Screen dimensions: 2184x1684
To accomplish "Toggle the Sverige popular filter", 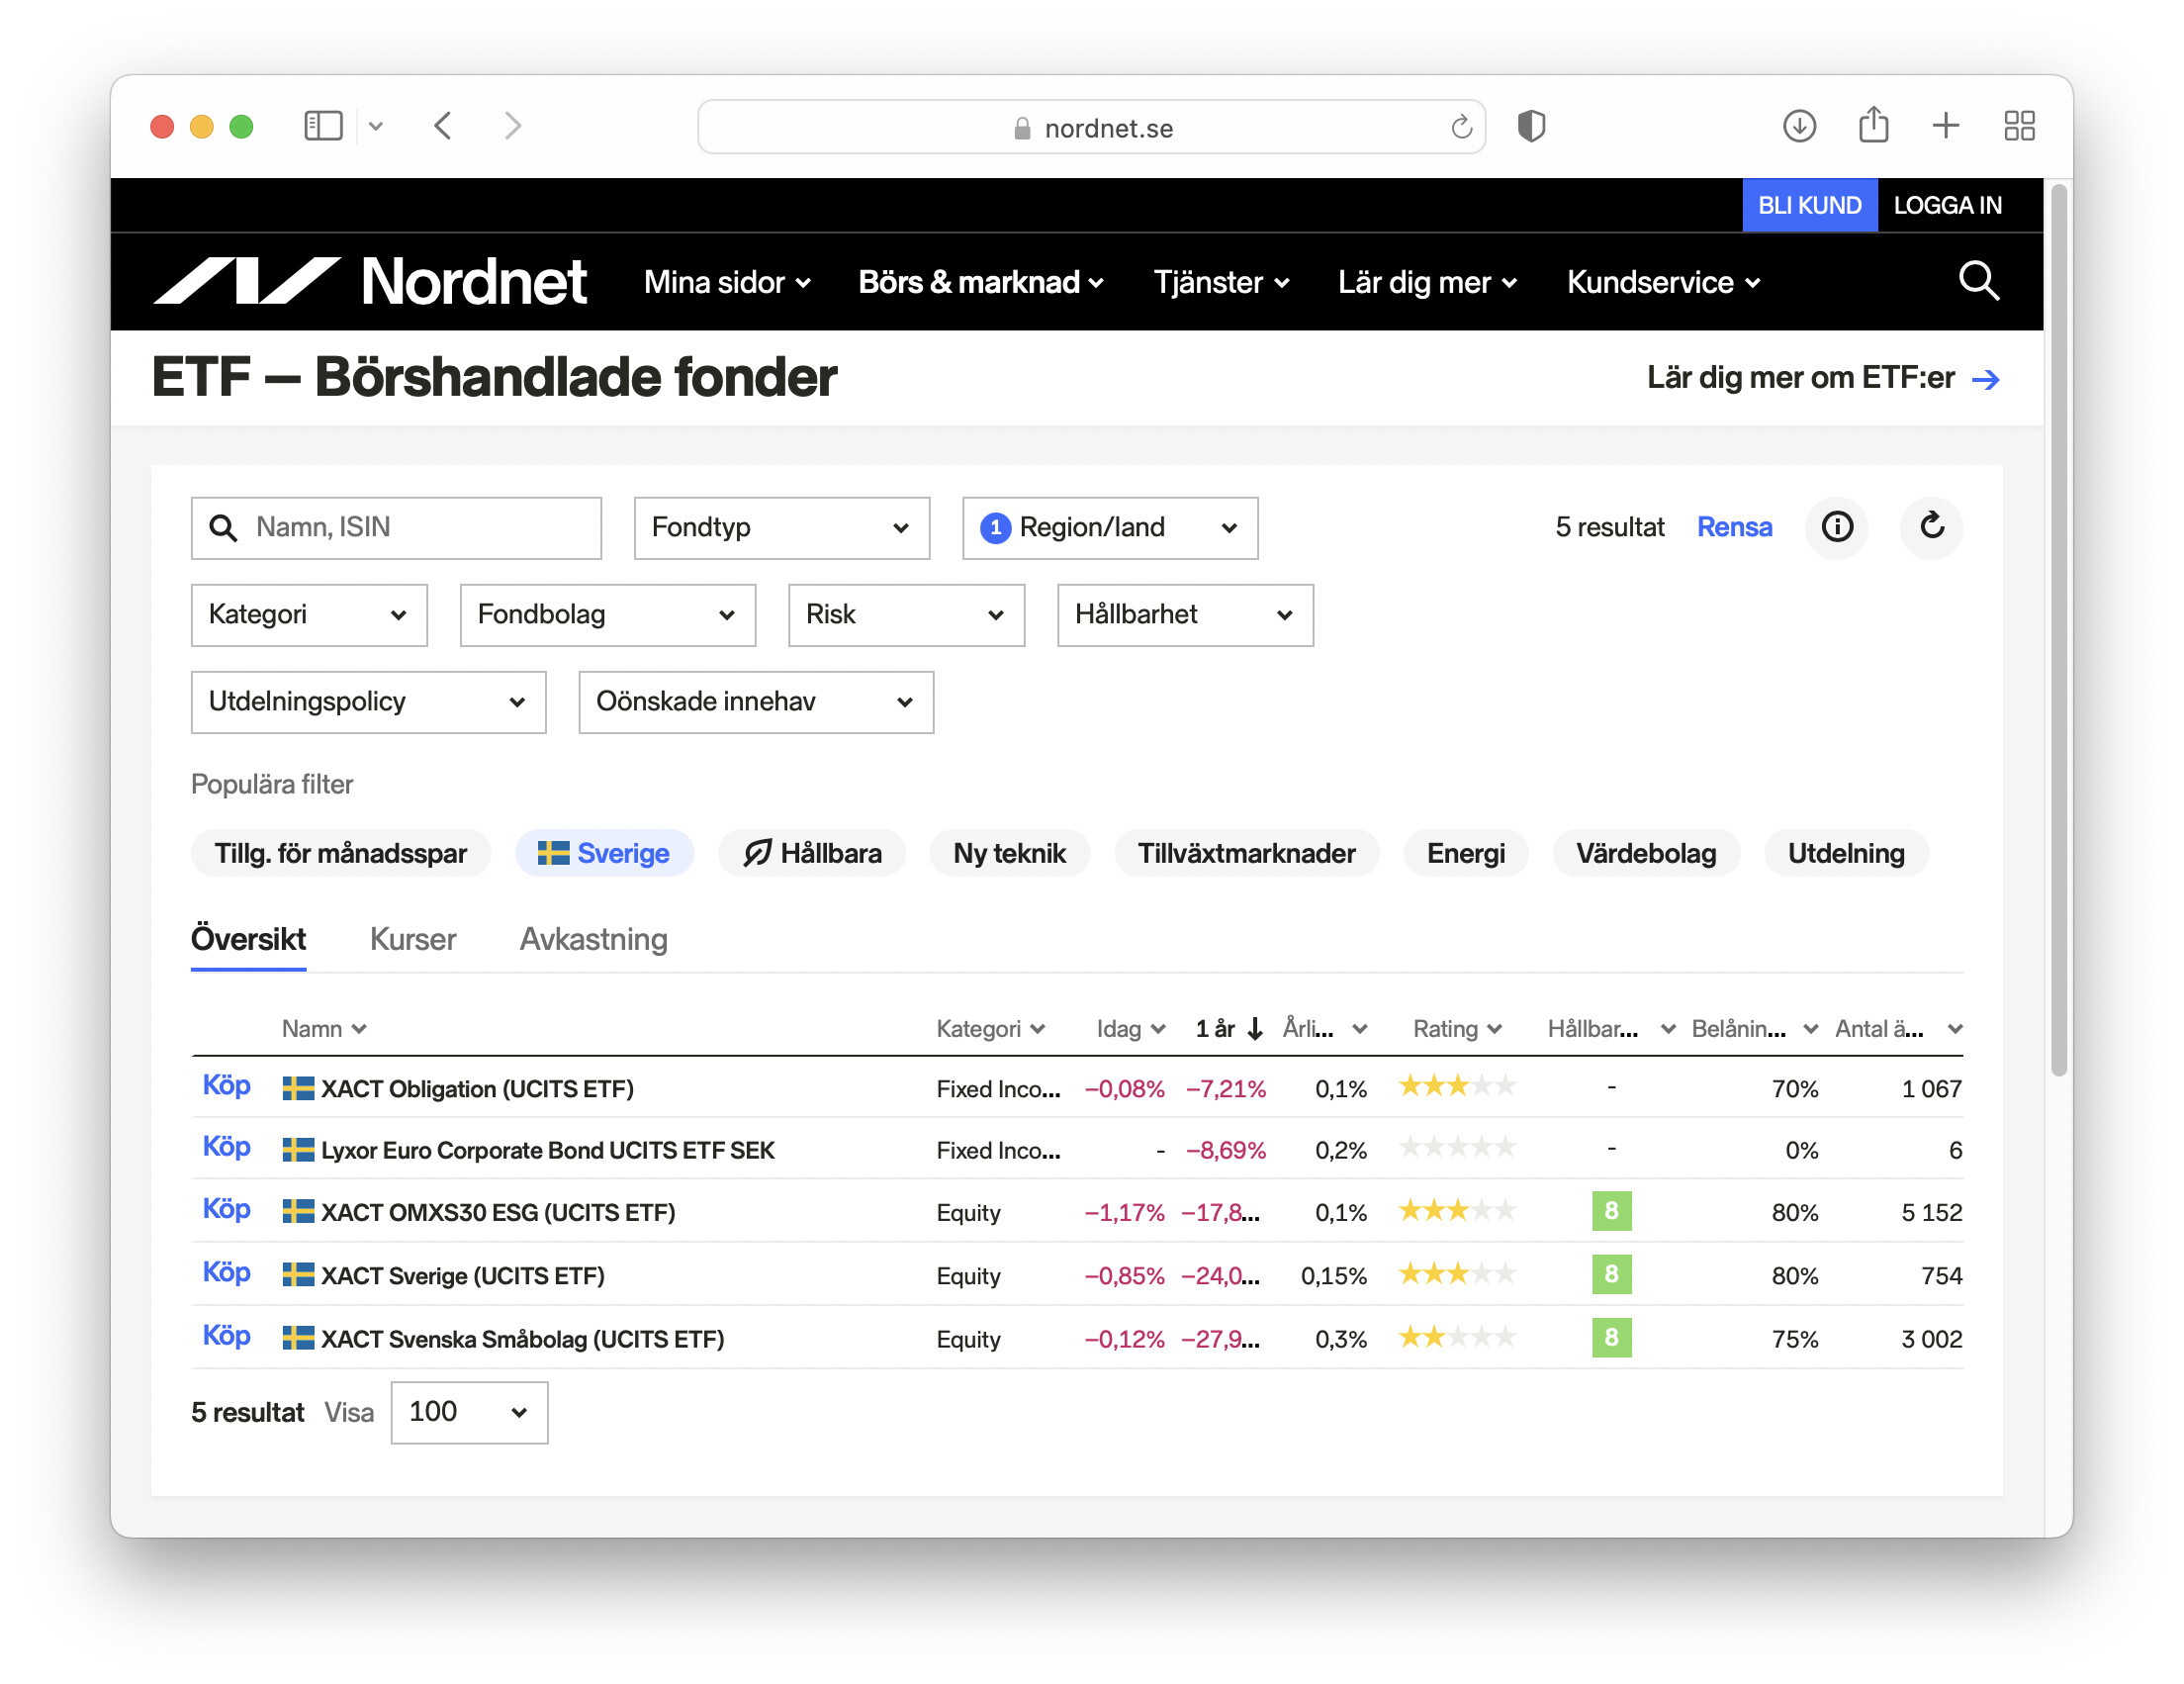I will click(604, 853).
